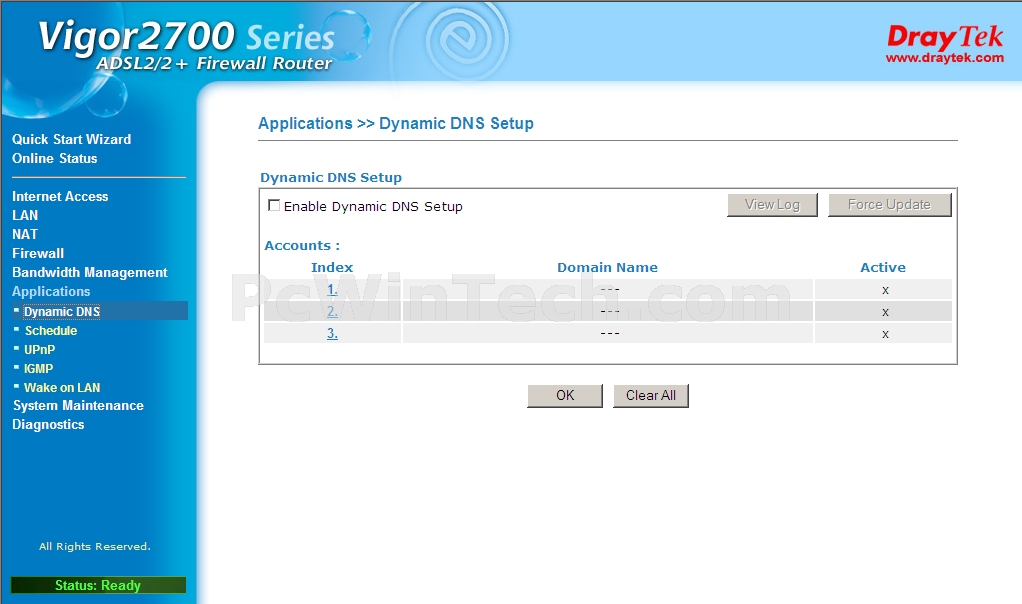
Task: Open the Internet Access menu
Action: (60, 196)
